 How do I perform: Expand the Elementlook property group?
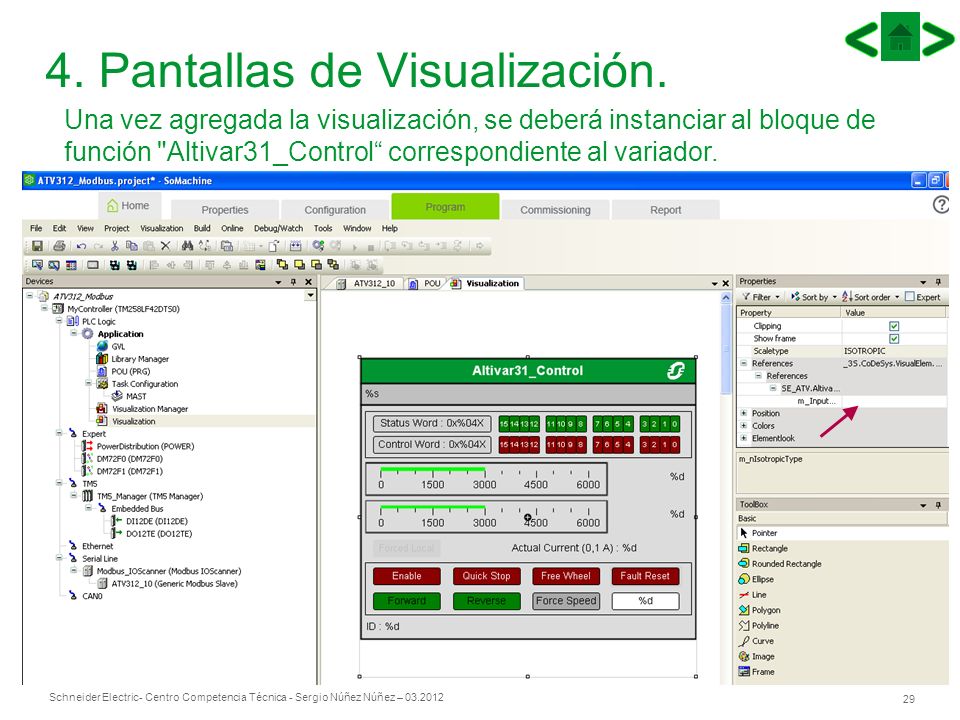pos(744,438)
